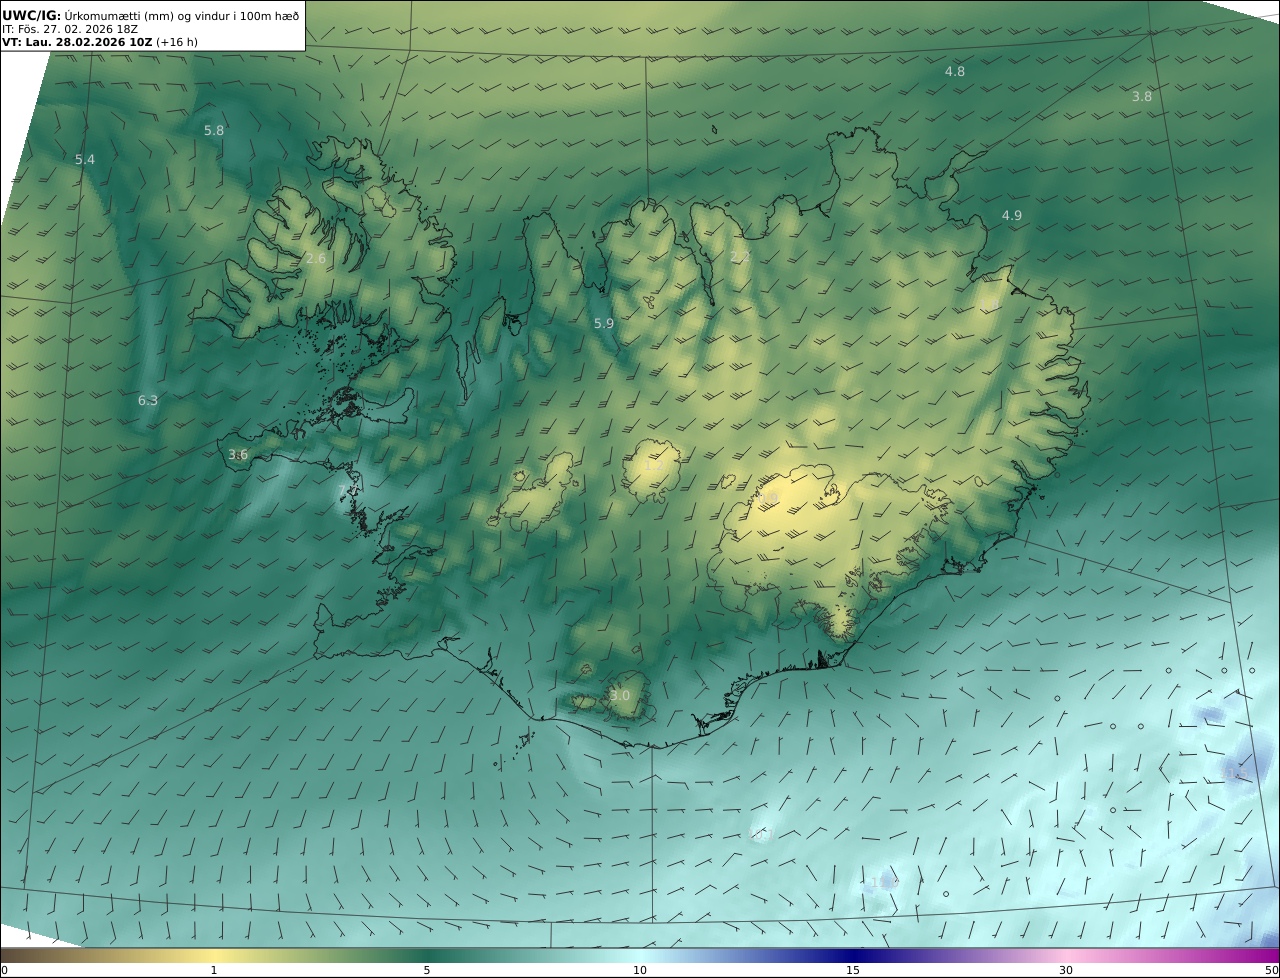The height and width of the screenshot is (978, 1280).
Task: Click the 5.4 value label on map
Action: point(85,159)
